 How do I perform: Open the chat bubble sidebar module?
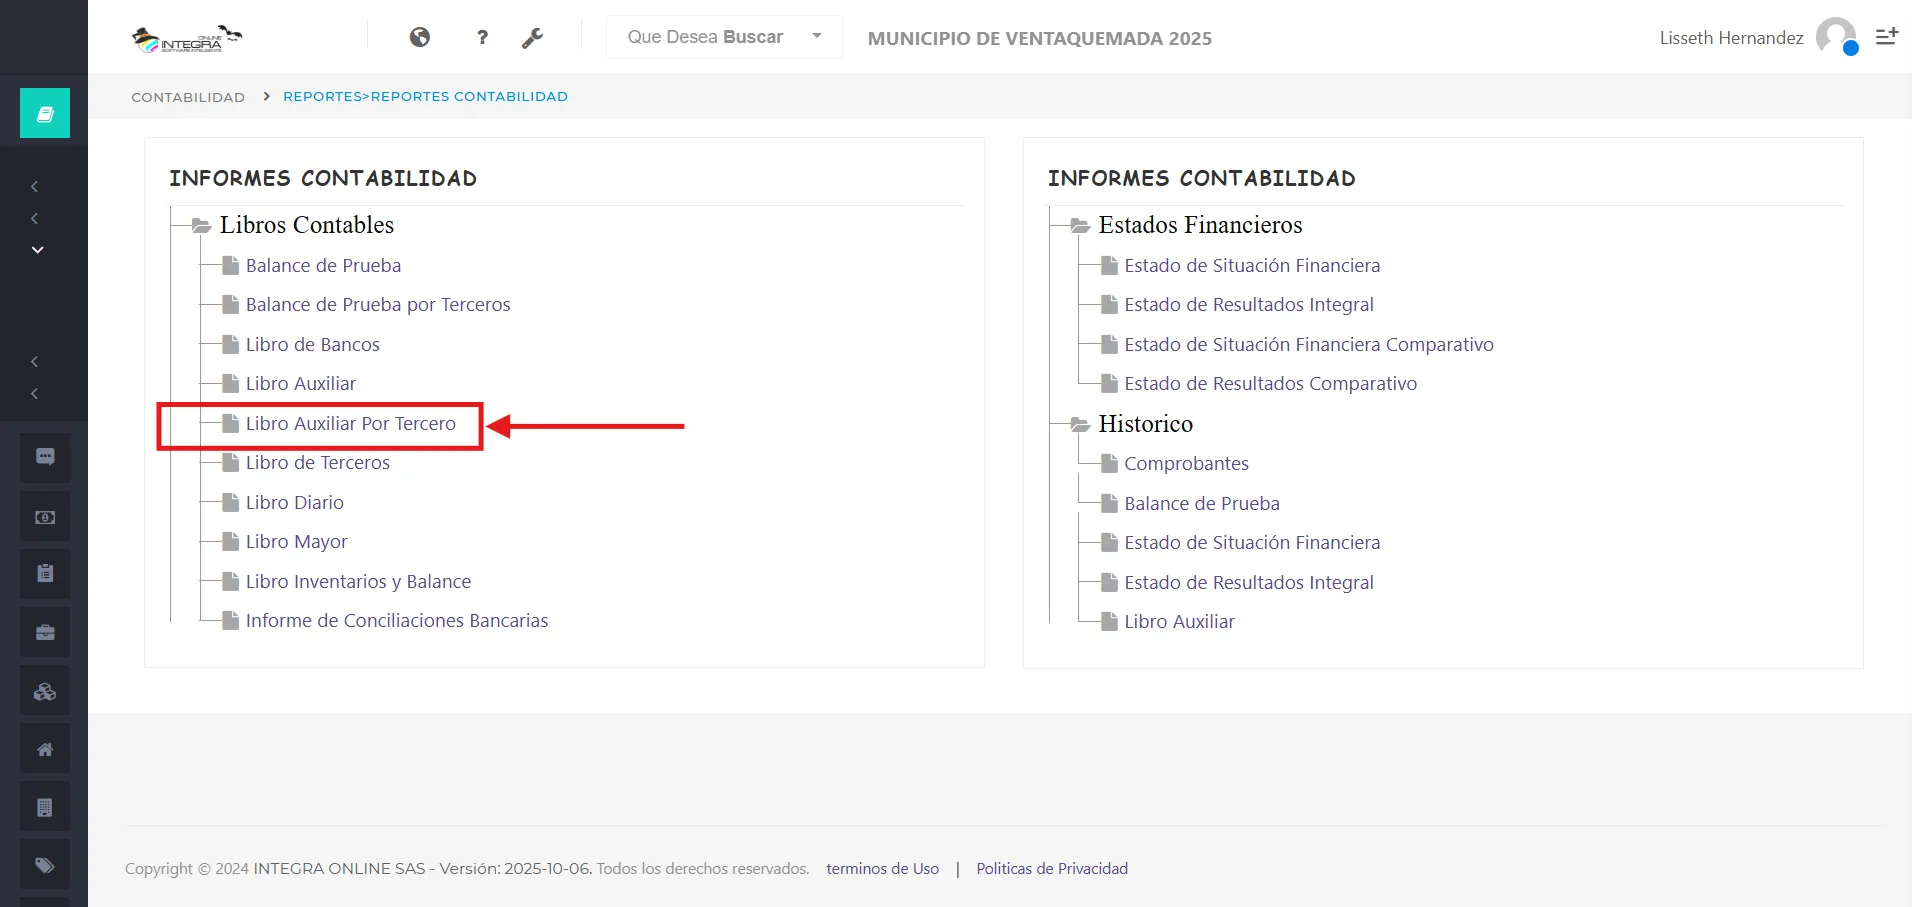pos(45,457)
